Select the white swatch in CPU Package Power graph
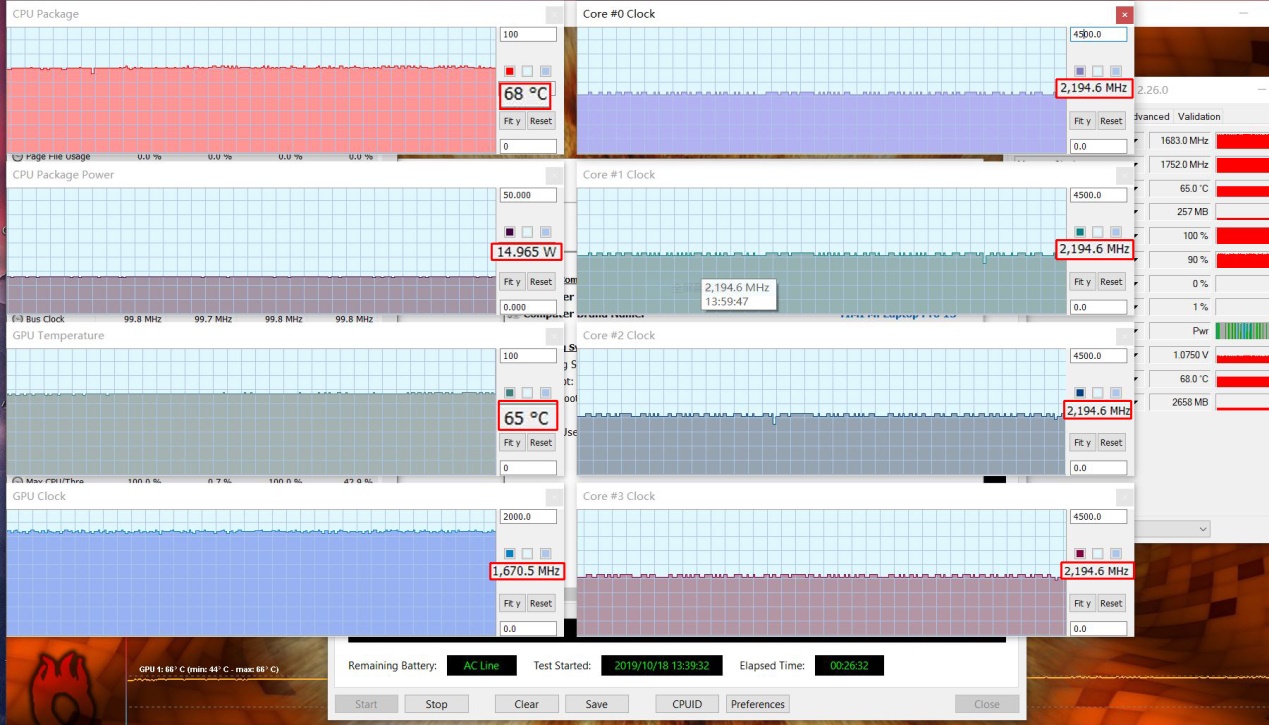The image size is (1269, 725). [527, 232]
